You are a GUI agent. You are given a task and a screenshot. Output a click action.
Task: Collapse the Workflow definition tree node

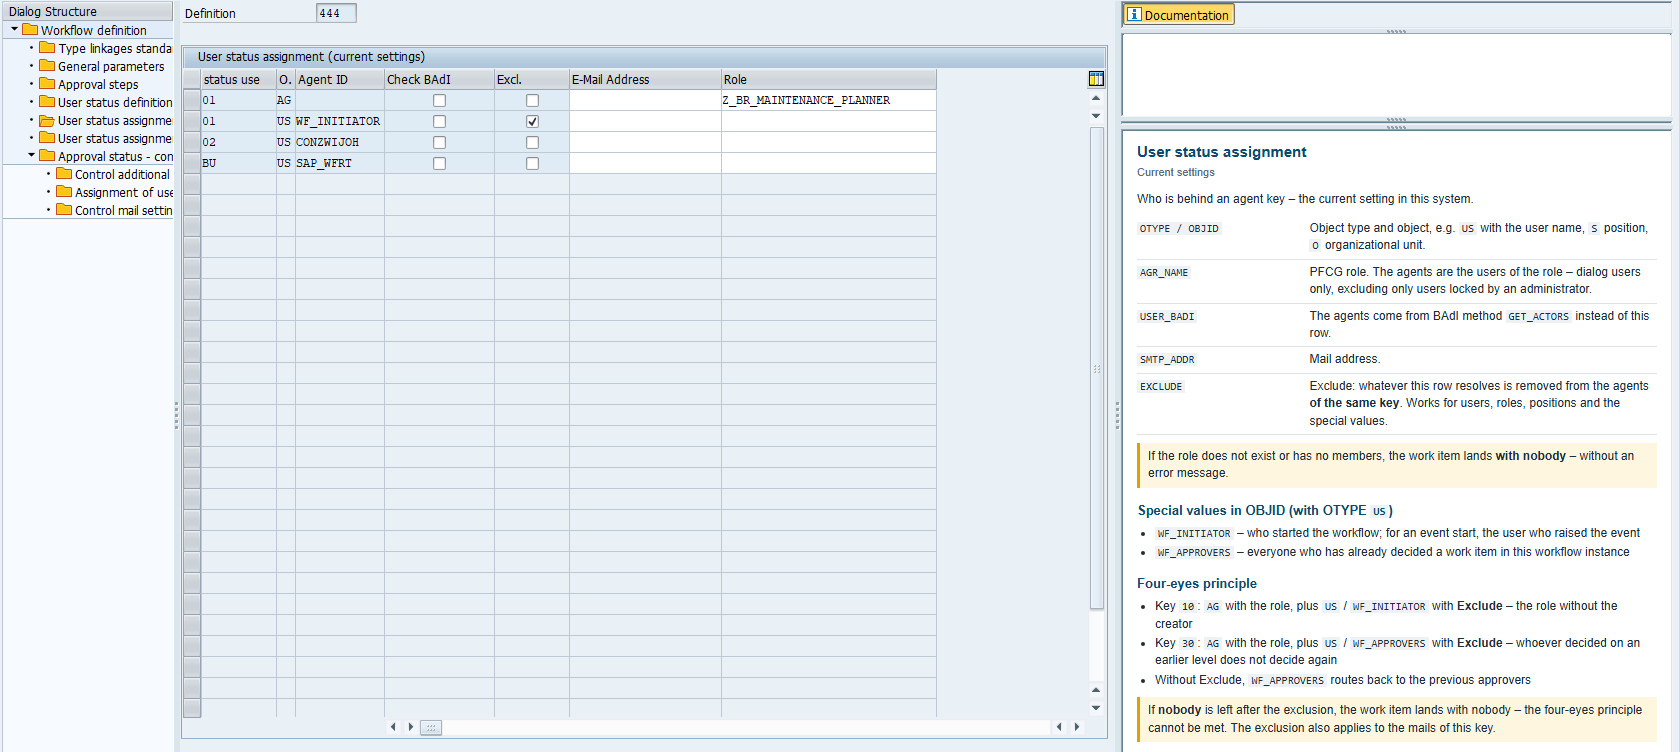(14, 30)
